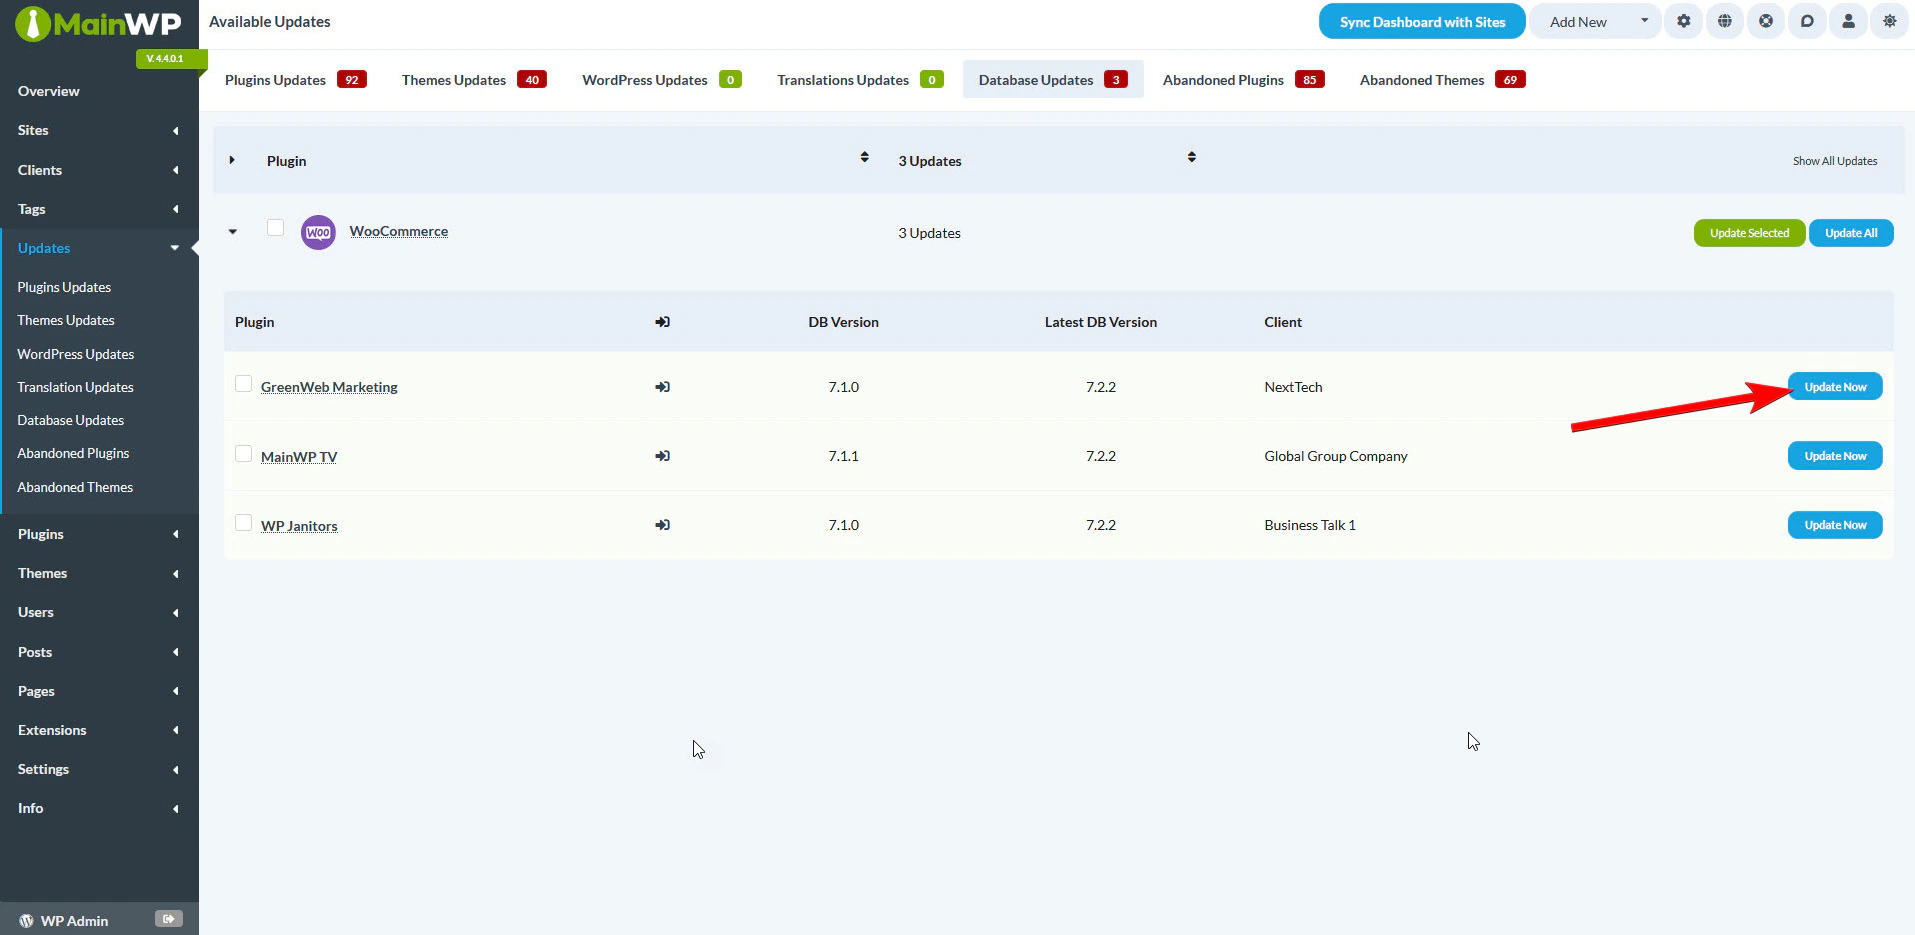Open the WooCommerce plugin link
The image size is (1915, 935).
[398, 231]
